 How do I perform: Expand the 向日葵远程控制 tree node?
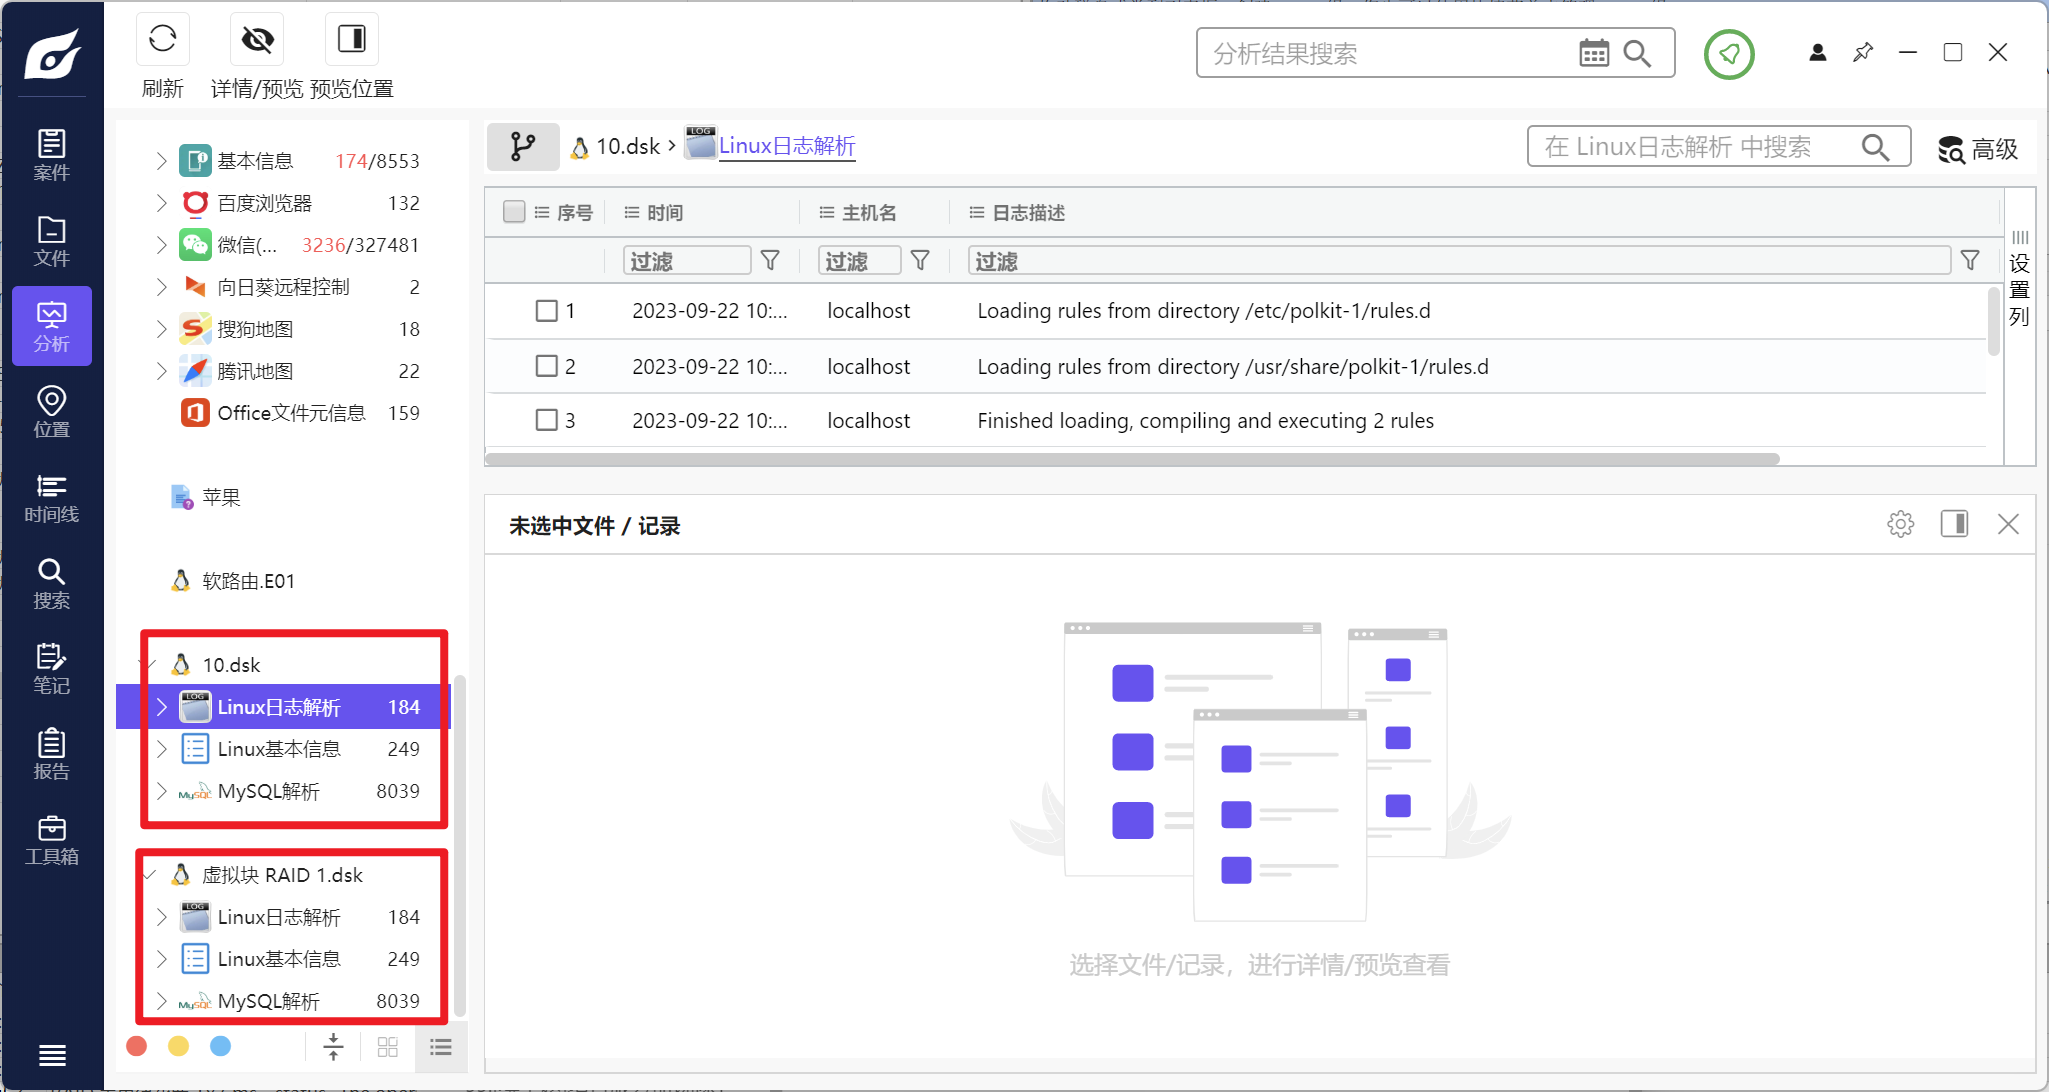pos(161,287)
